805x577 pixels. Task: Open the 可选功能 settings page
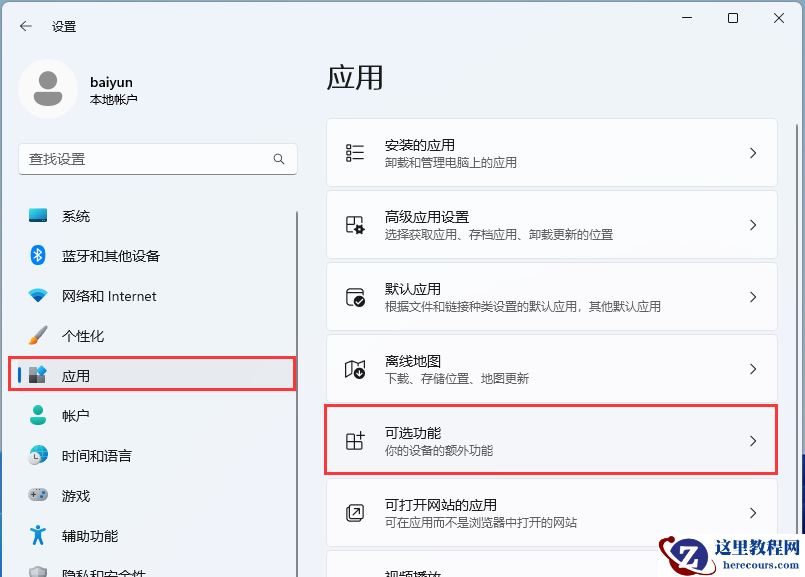coord(550,440)
